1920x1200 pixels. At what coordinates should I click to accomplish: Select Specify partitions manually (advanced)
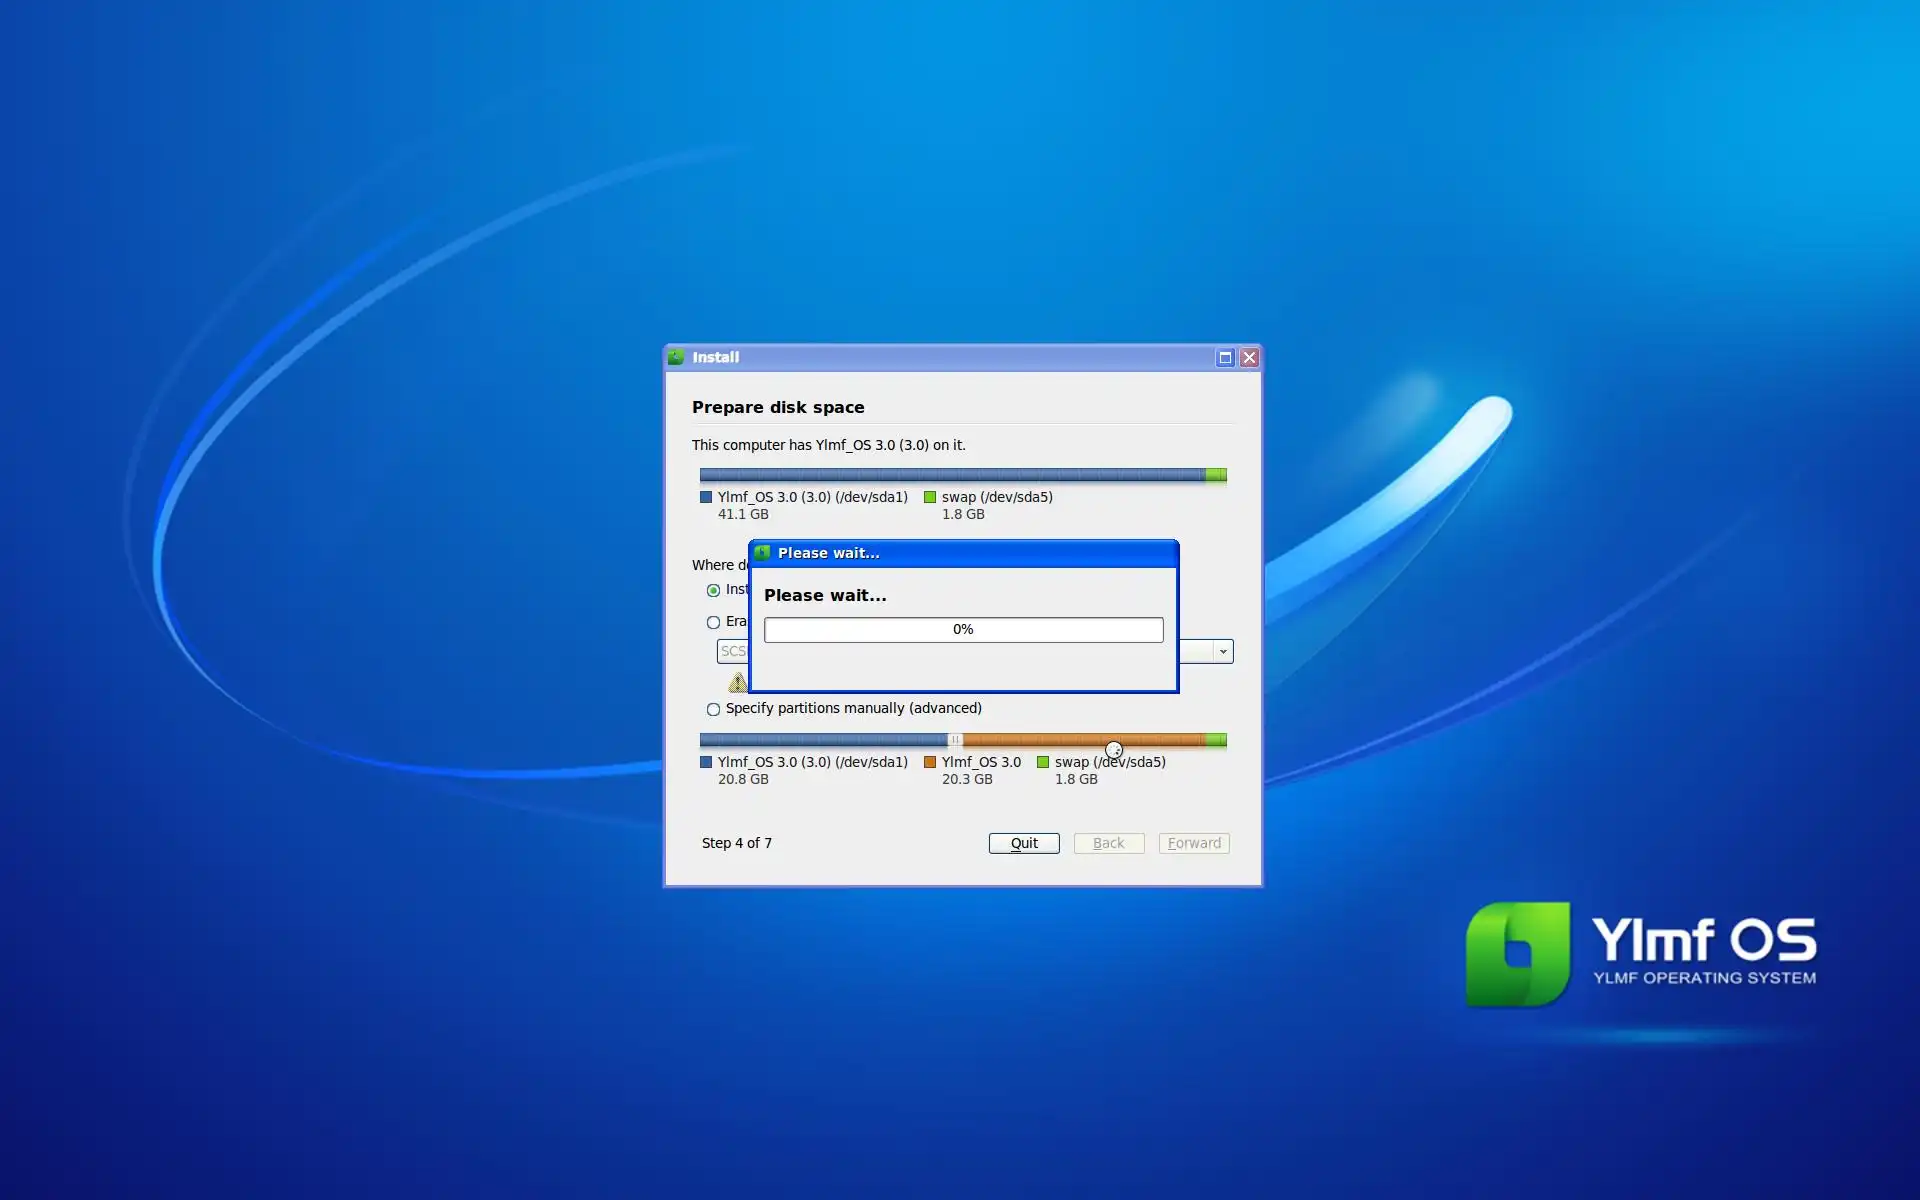click(713, 709)
